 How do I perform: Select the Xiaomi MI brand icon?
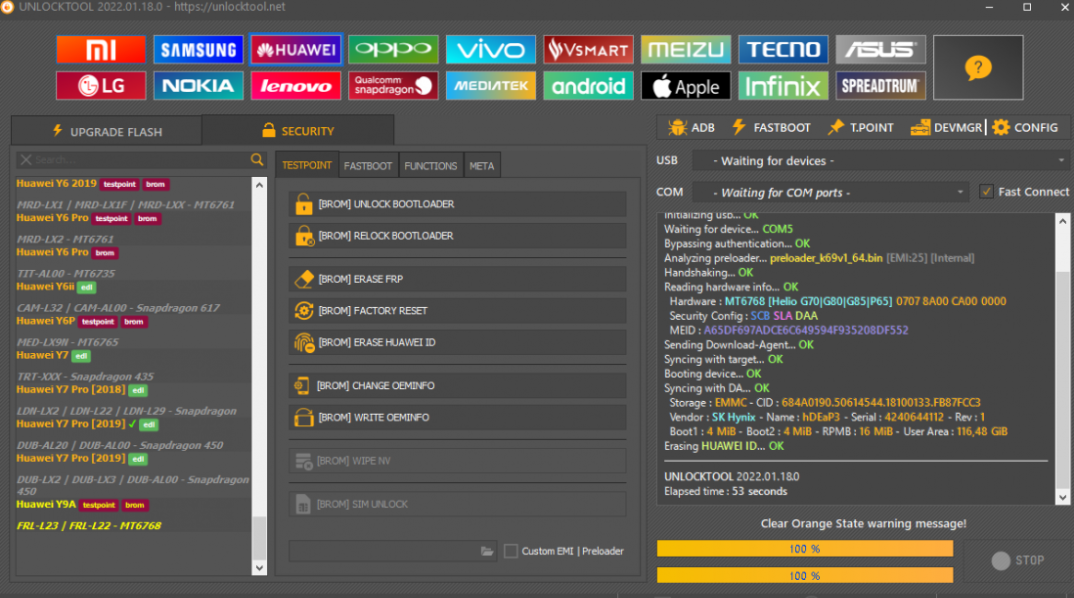[x=101, y=49]
